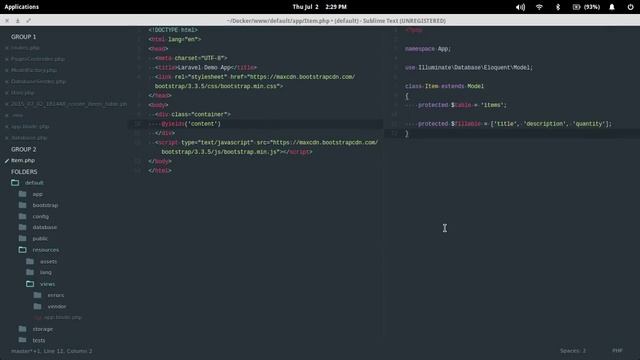
Task: Click the Bluetooth indicator icon
Action: coord(558,7)
